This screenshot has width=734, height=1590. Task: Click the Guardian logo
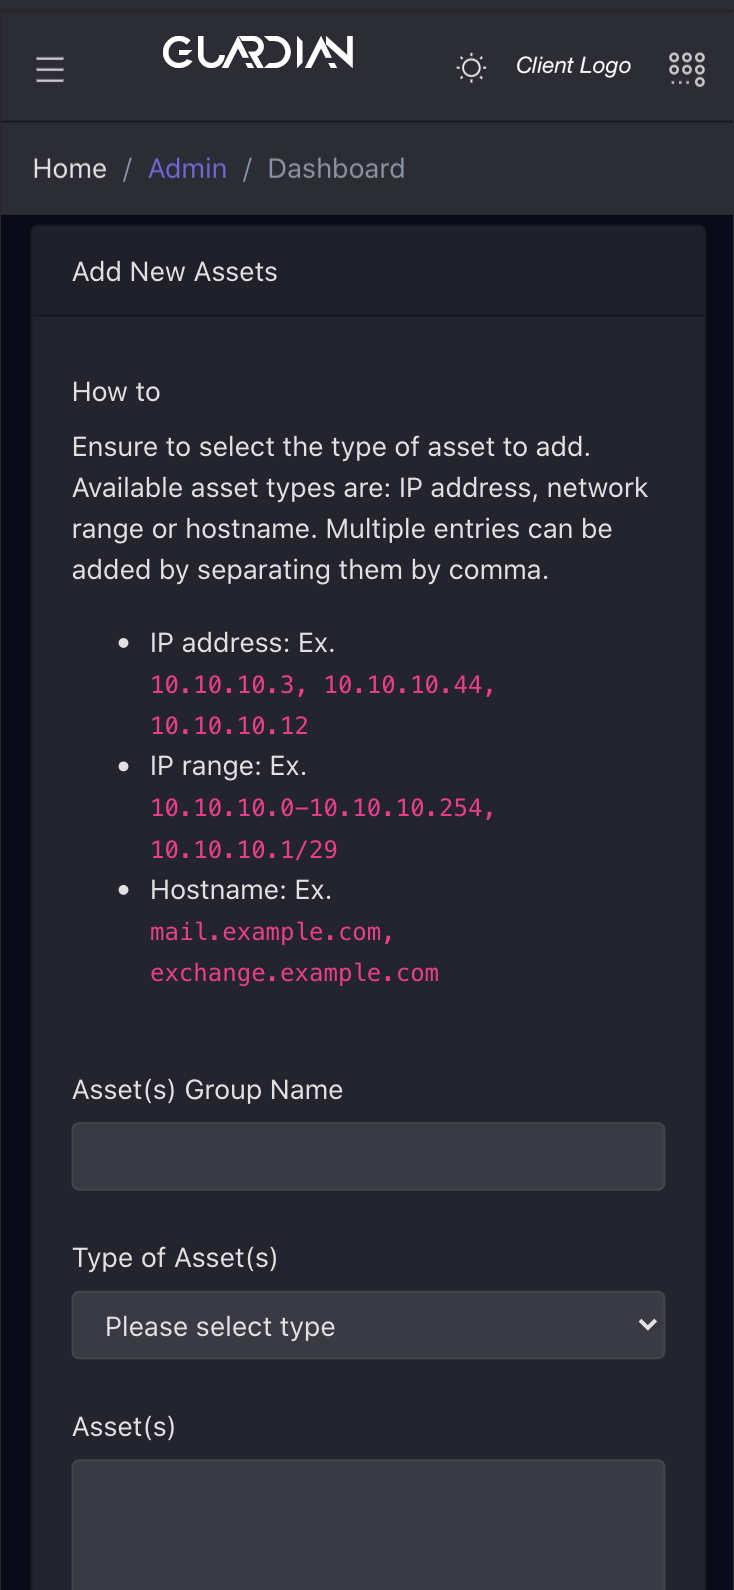[x=258, y=52]
